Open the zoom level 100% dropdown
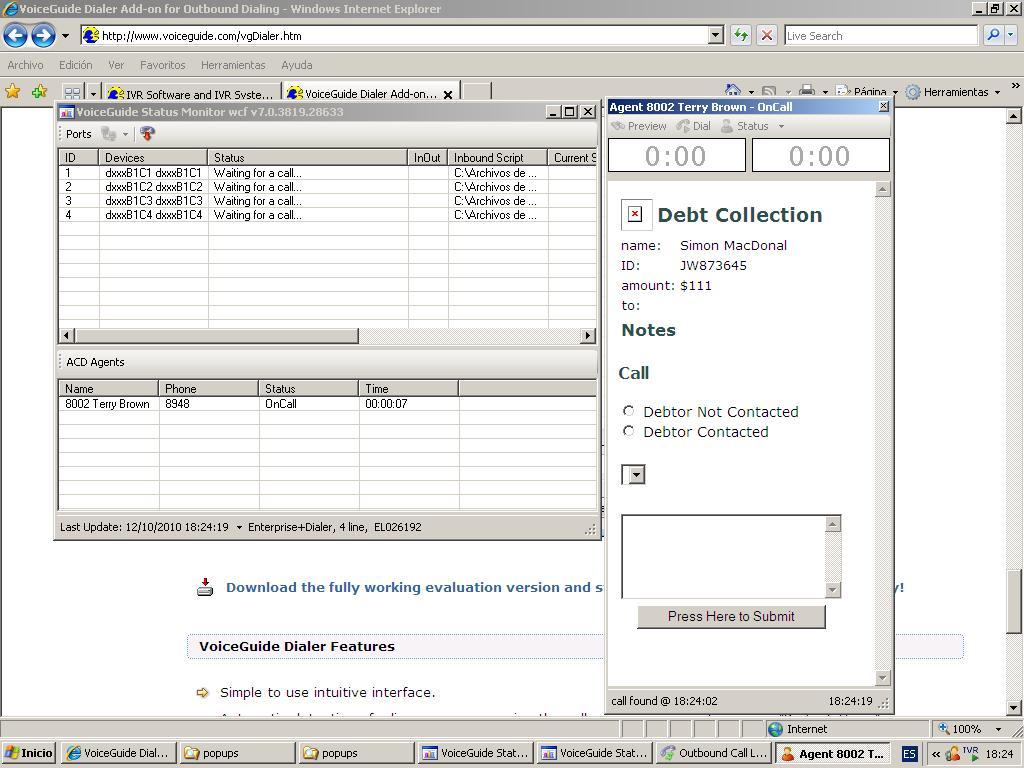The image size is (1024, 768). (998, 729)
